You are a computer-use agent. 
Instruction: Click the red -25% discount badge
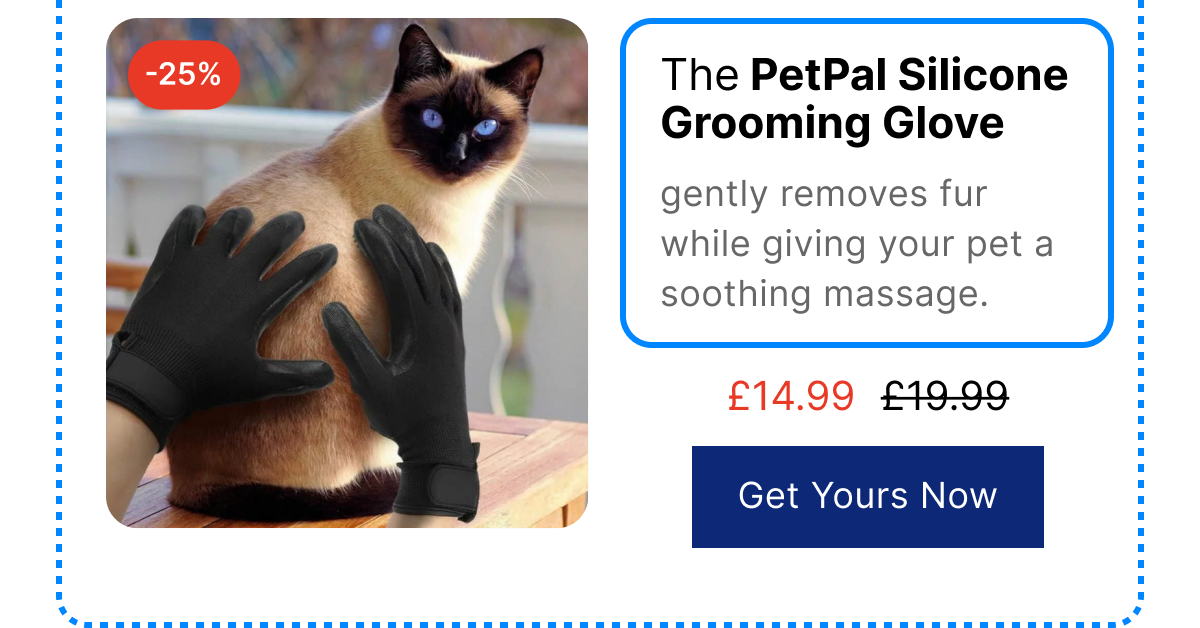coord(184,75)
